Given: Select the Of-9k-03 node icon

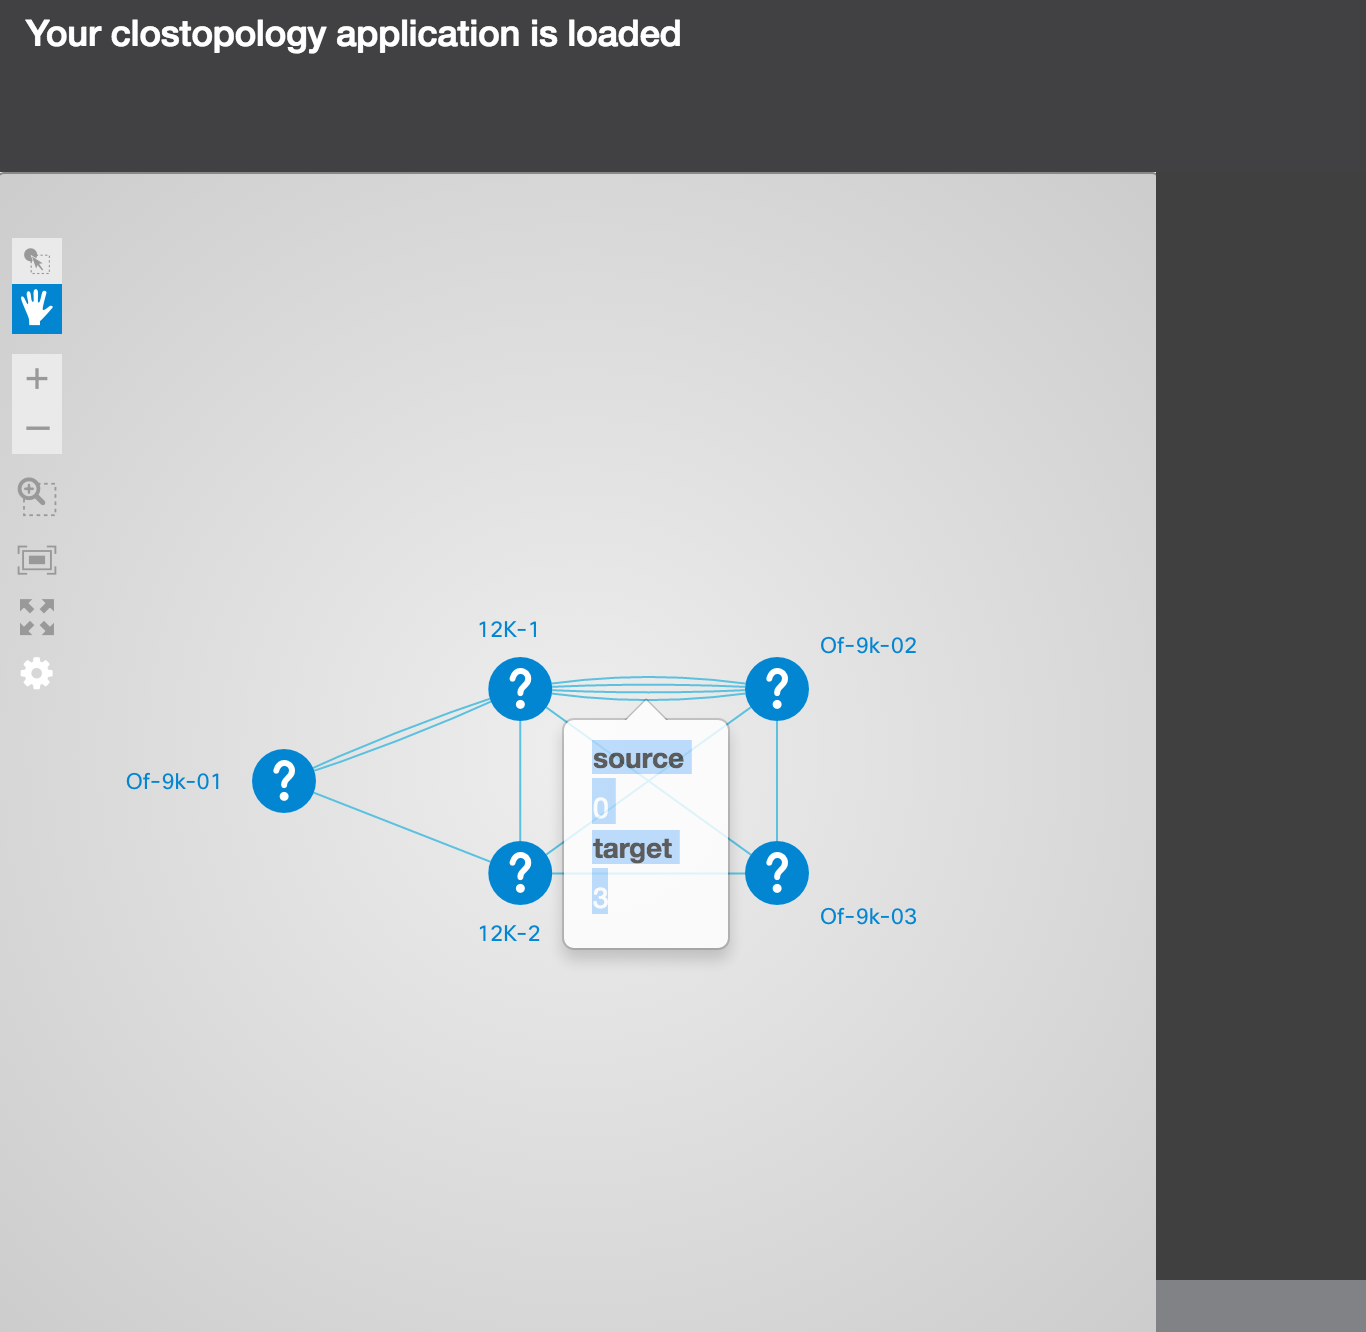Looking at the screenshot, I should (x=777, y=873).
